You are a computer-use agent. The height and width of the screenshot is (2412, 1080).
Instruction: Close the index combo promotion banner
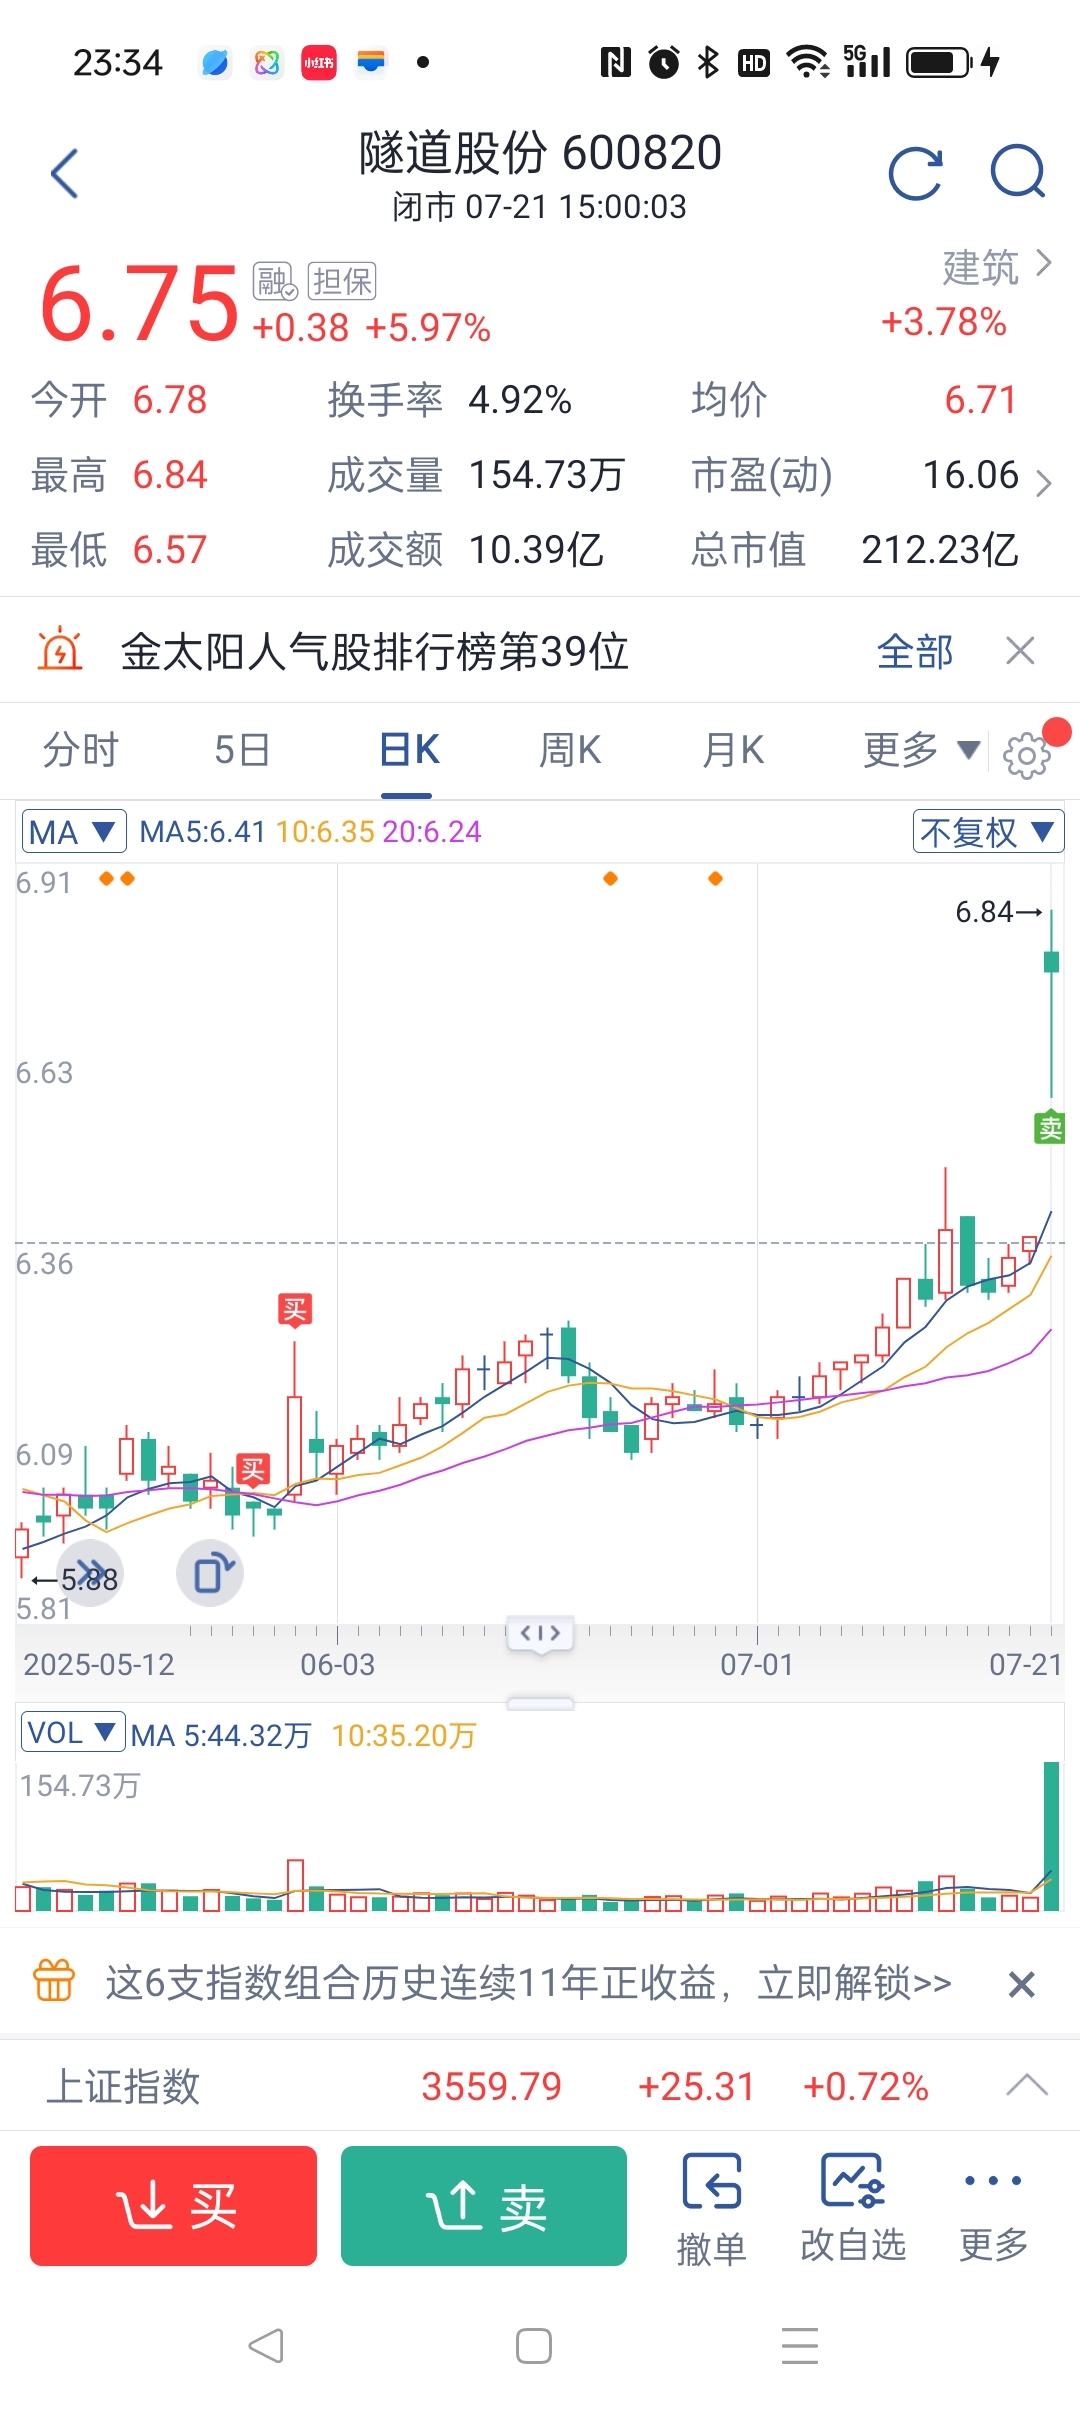pos(1021,1984)
